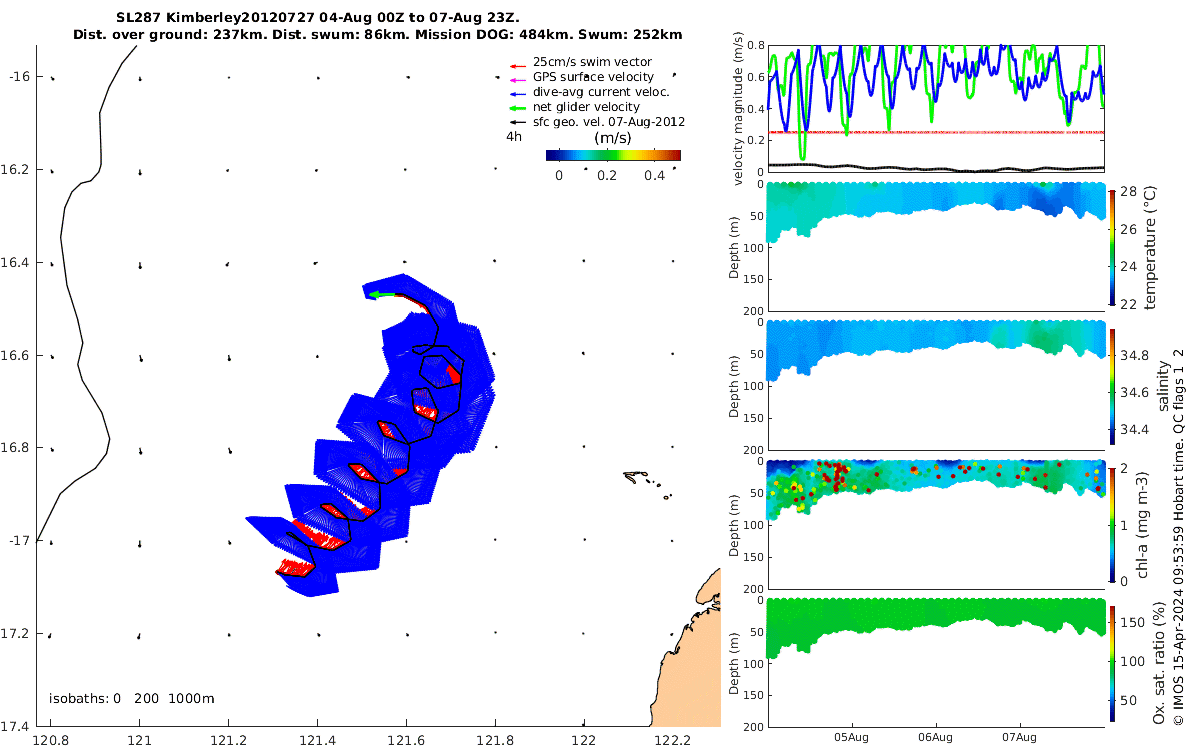This screenshot has width=1200, height=750.
Task: Click the velocity colorbar tick '0.2'
Action: pos(606,175)
